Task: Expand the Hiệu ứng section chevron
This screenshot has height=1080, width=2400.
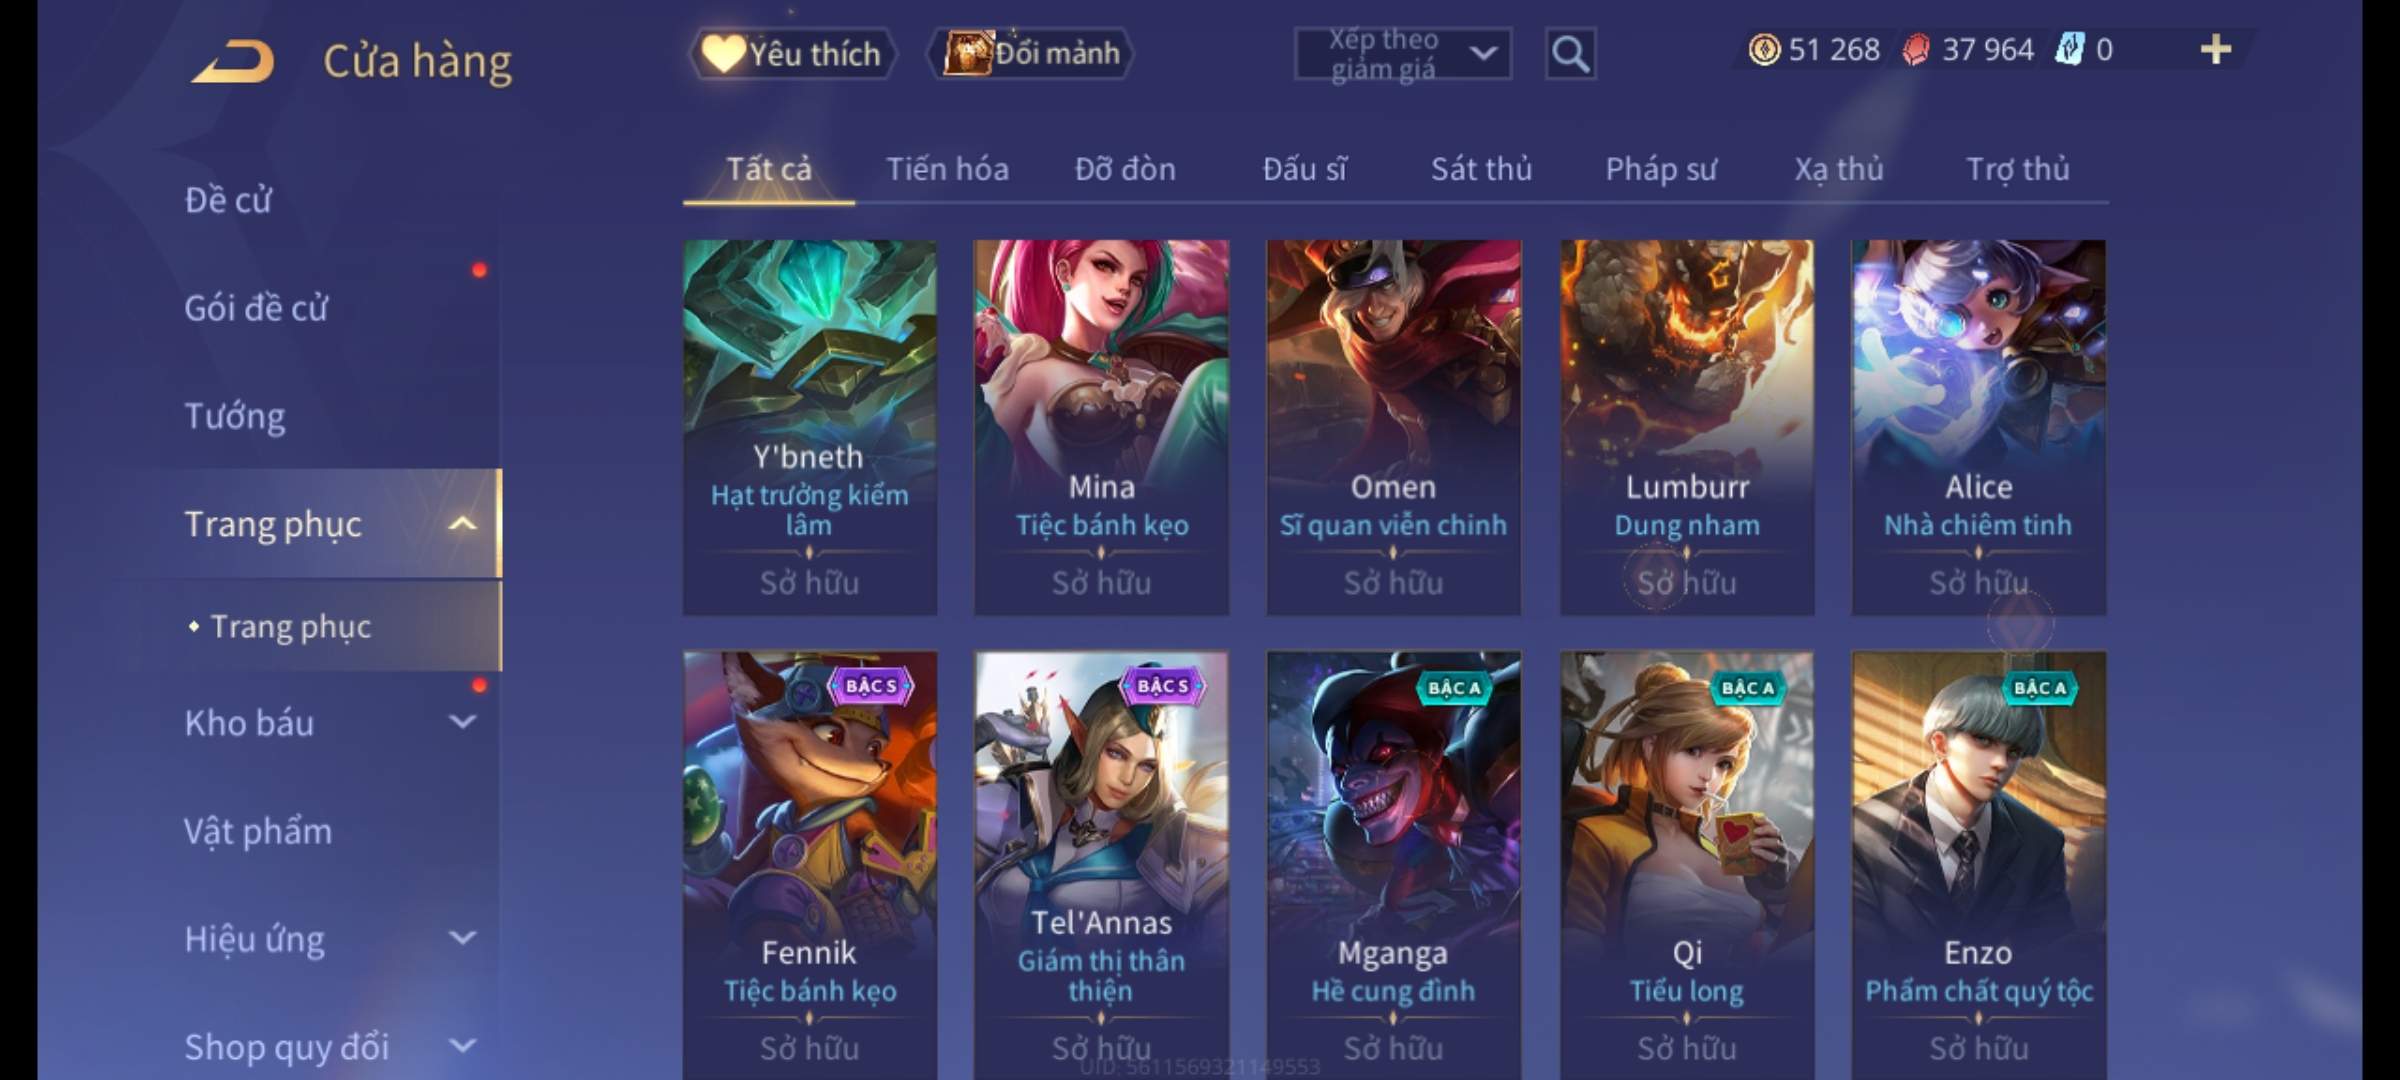Action: pos(462,937)
